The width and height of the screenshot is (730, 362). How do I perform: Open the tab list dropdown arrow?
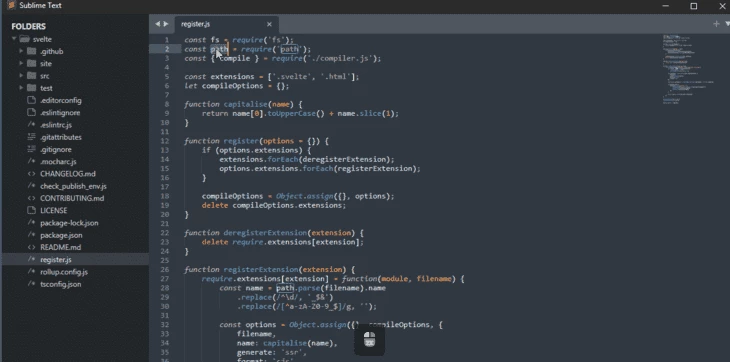(x=727, y=24)
